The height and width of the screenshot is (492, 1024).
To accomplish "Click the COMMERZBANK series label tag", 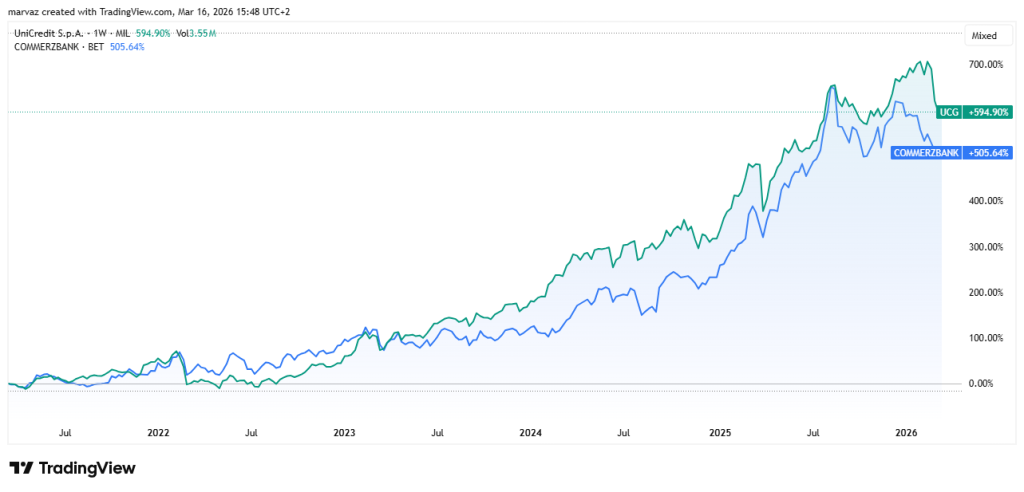I will tap(925, 153).
